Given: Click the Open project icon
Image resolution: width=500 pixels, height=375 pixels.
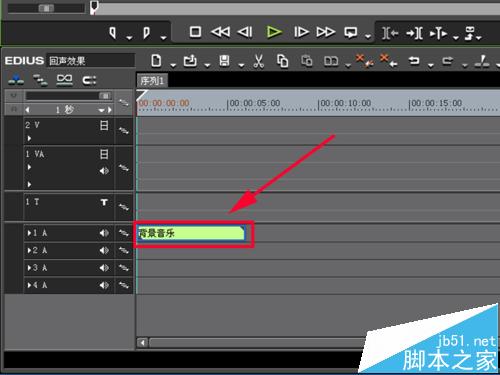Looking at the screenshot, I should coord(190,61).
